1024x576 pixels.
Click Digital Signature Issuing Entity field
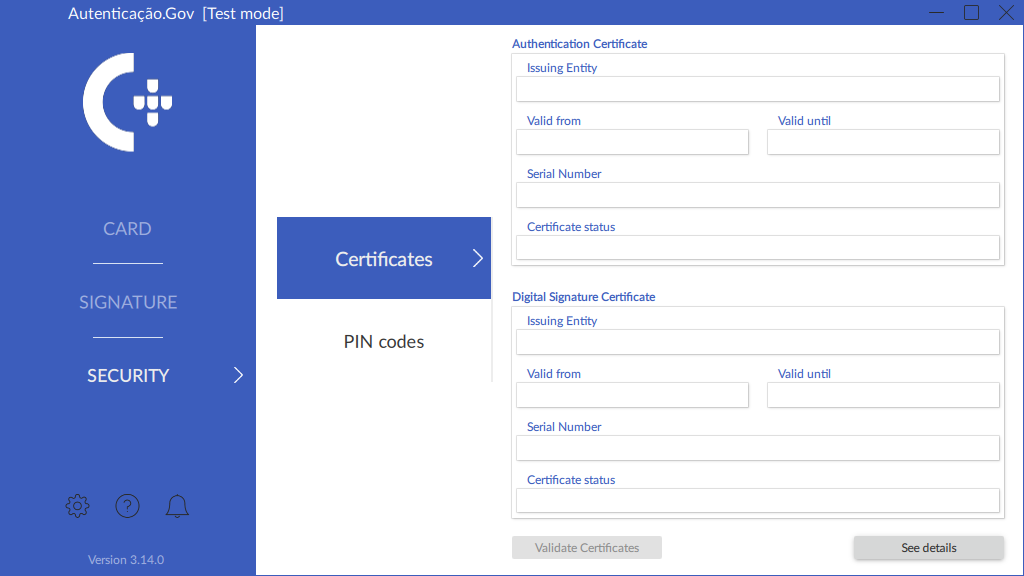(x=757, y=342)
